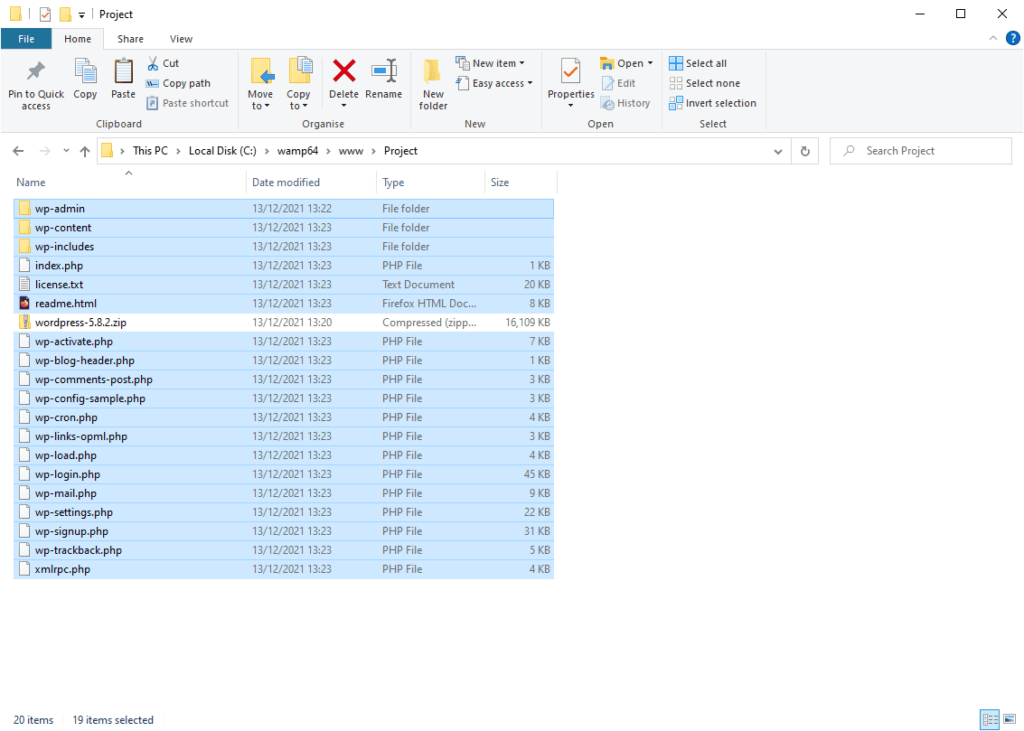Click the Search Project input field

[920, 150]
